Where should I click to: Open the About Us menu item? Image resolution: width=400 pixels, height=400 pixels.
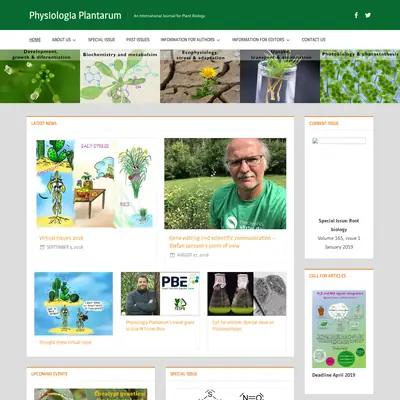(61, 40)
